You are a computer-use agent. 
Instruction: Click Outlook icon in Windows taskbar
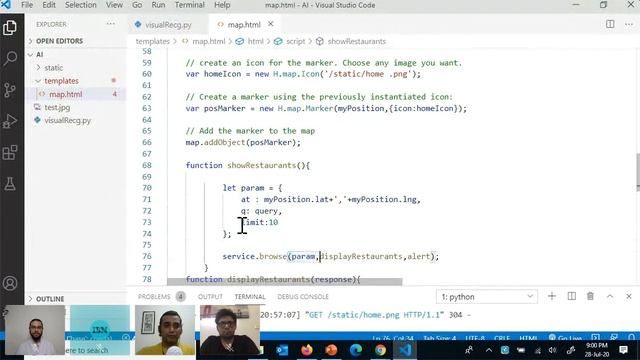[x=282, y=350]
